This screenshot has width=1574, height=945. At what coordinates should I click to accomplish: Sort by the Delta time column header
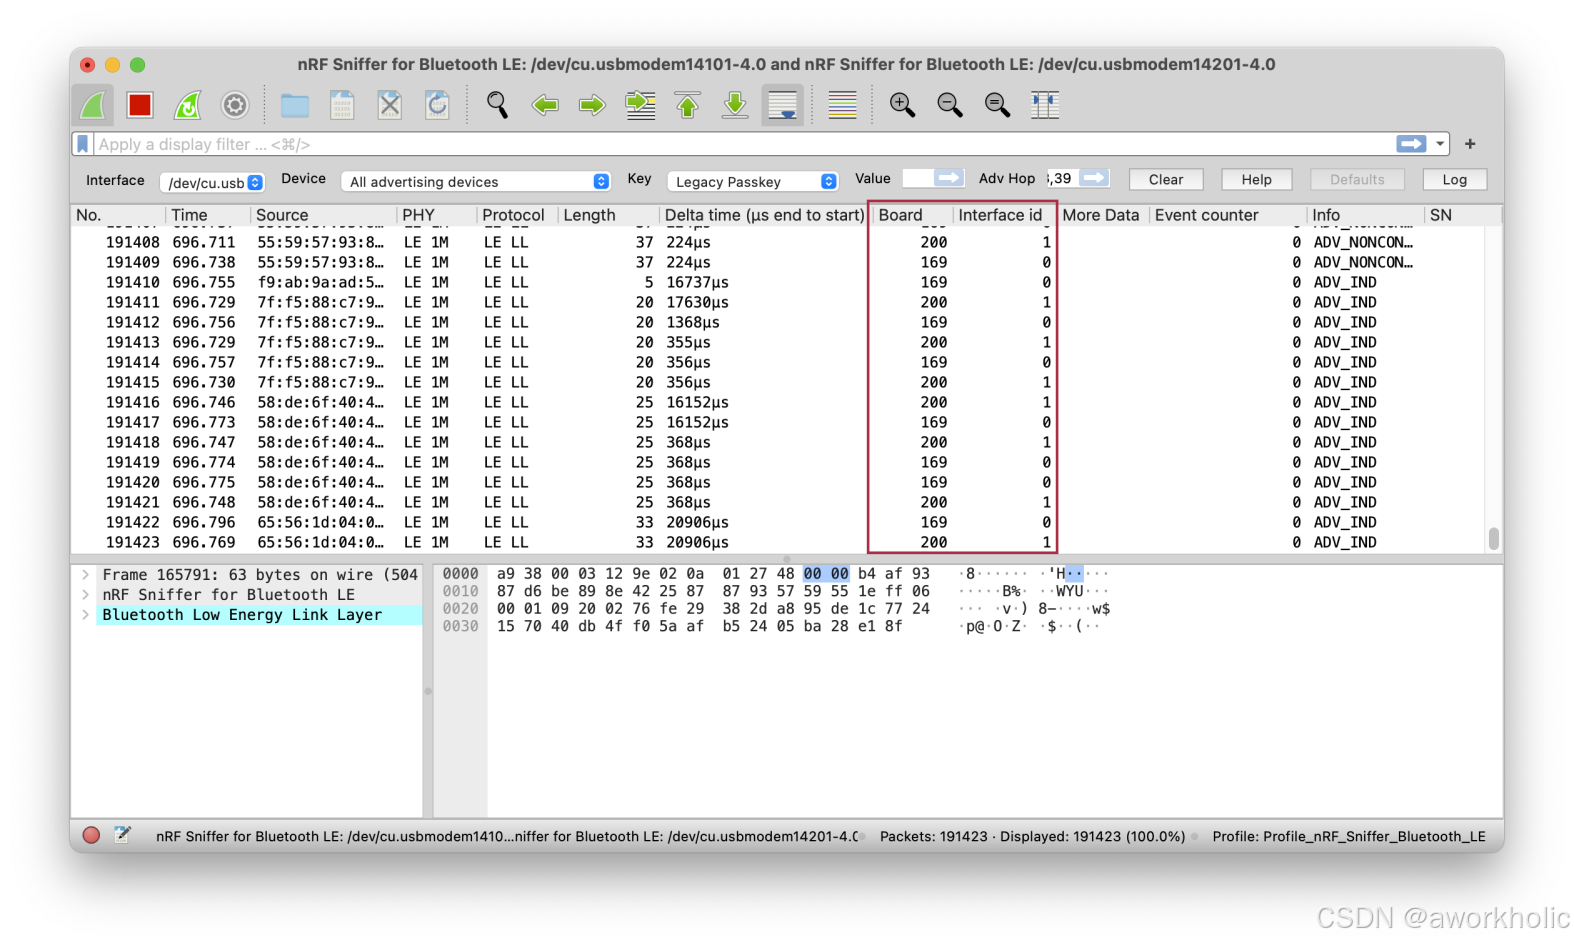764,215
